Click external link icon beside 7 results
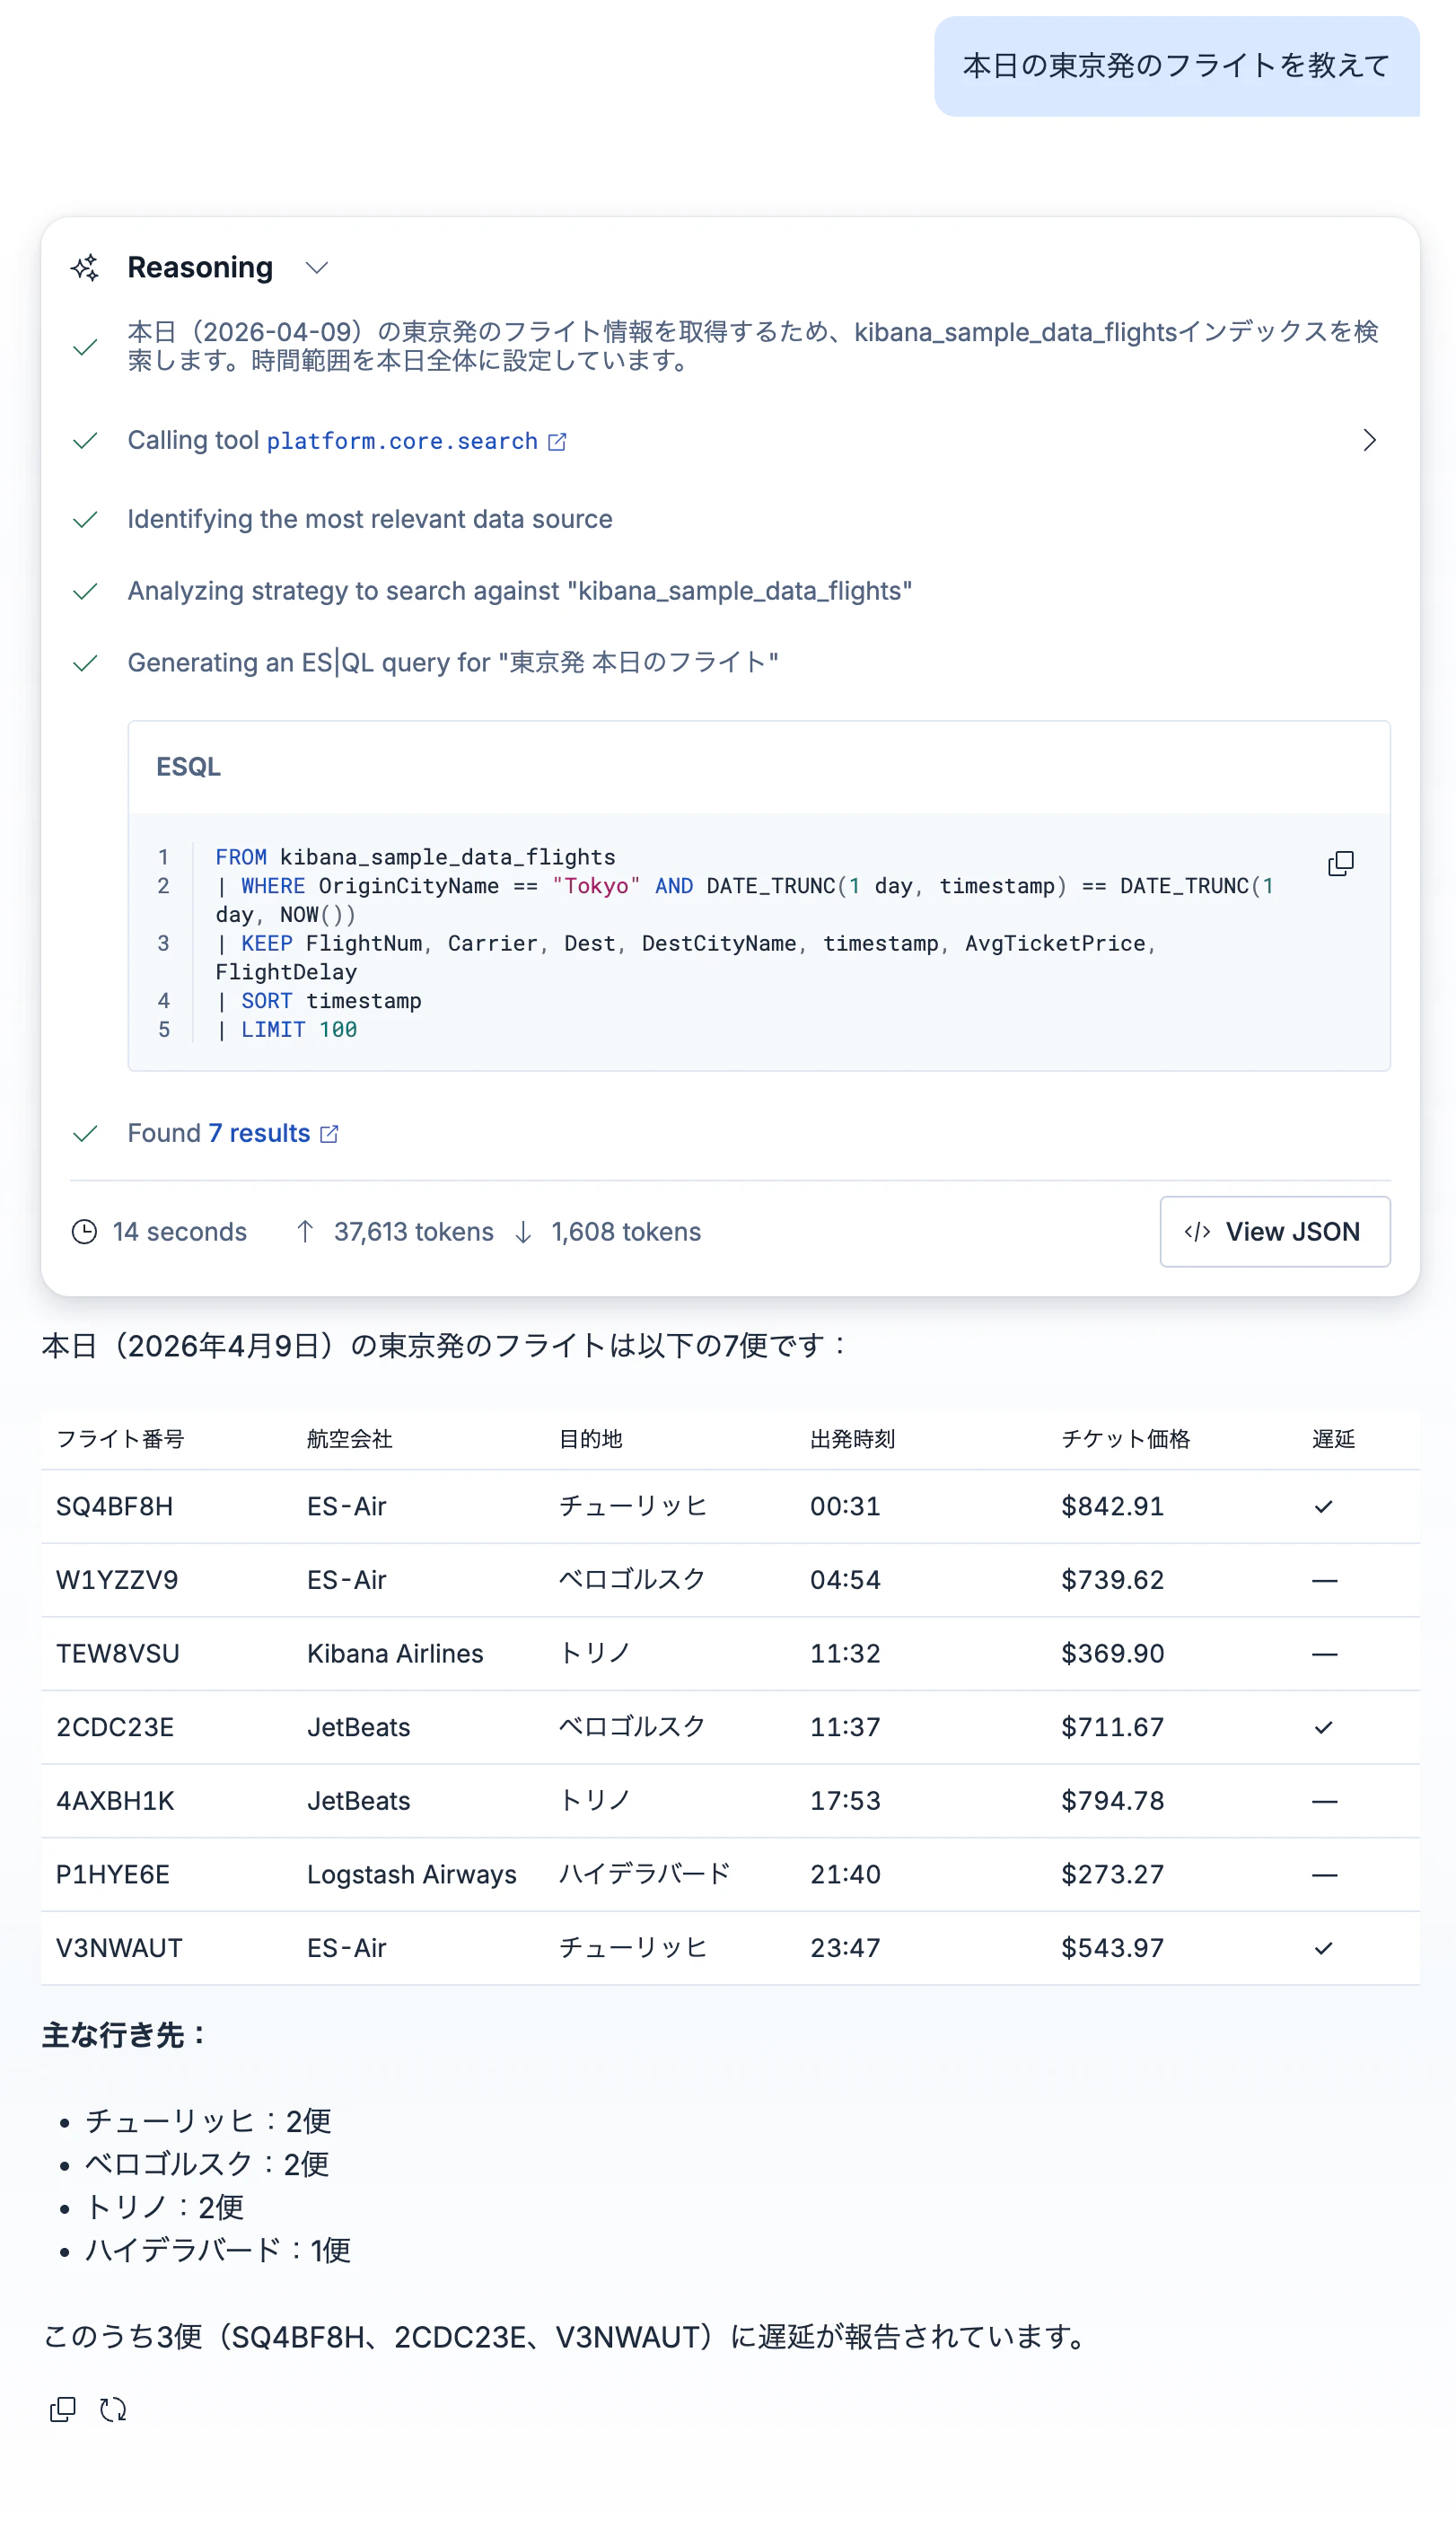Screen dimensions: 1456x2528 click(x=329, y=1134)
